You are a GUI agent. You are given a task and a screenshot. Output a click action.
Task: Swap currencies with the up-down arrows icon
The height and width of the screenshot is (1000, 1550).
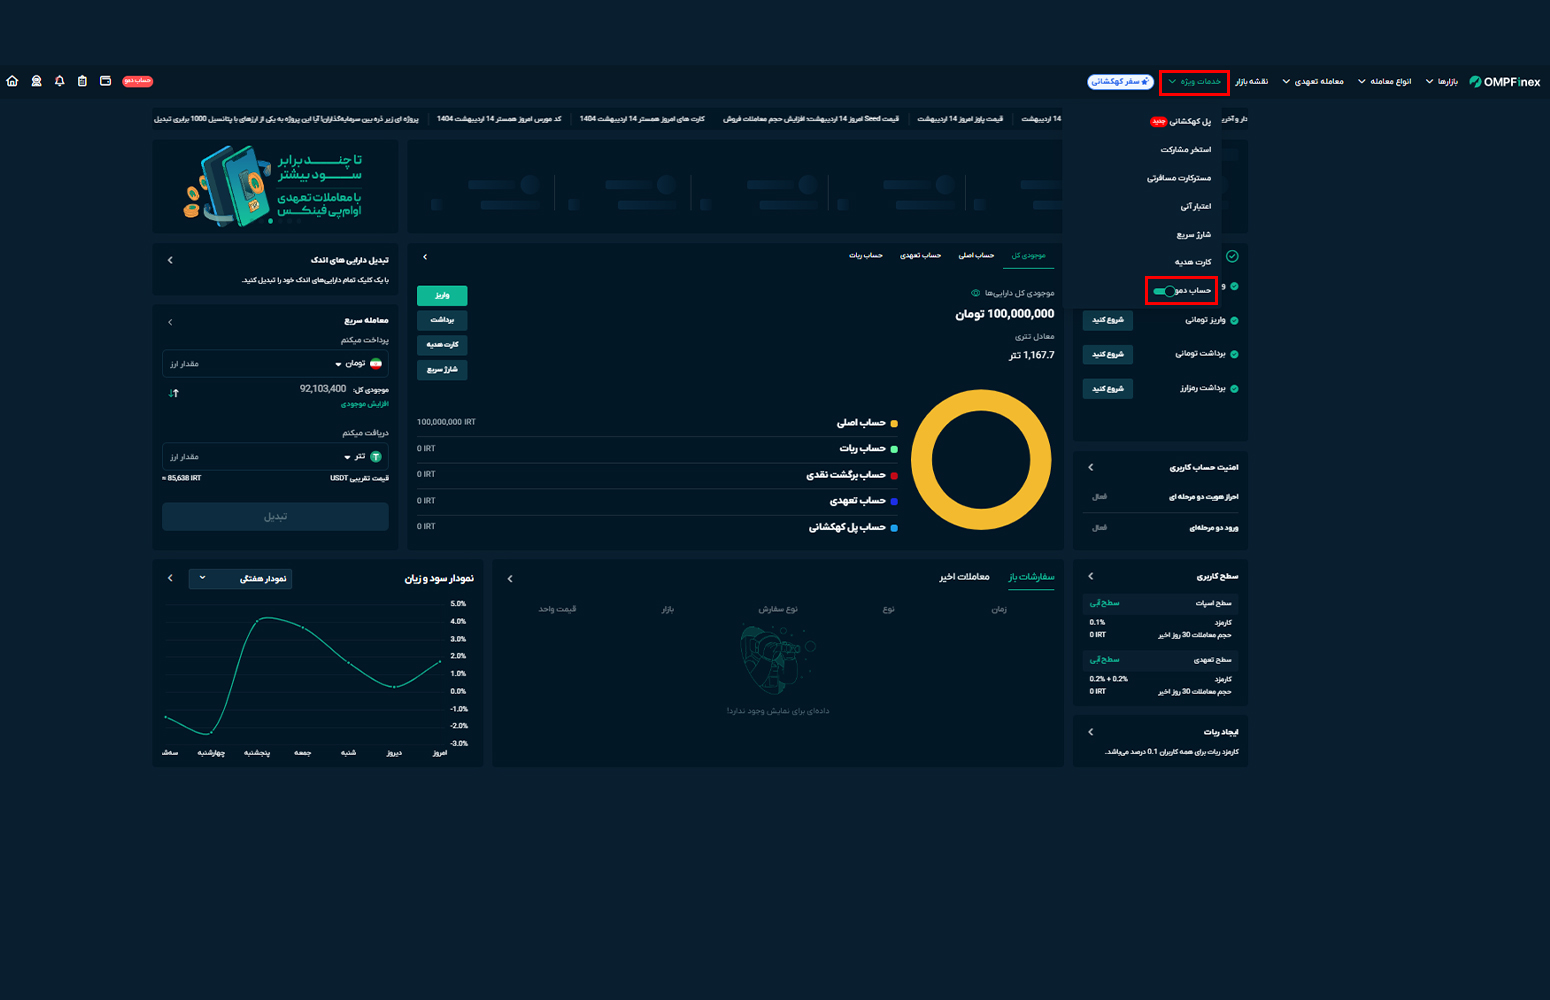[x=174, y=393]
